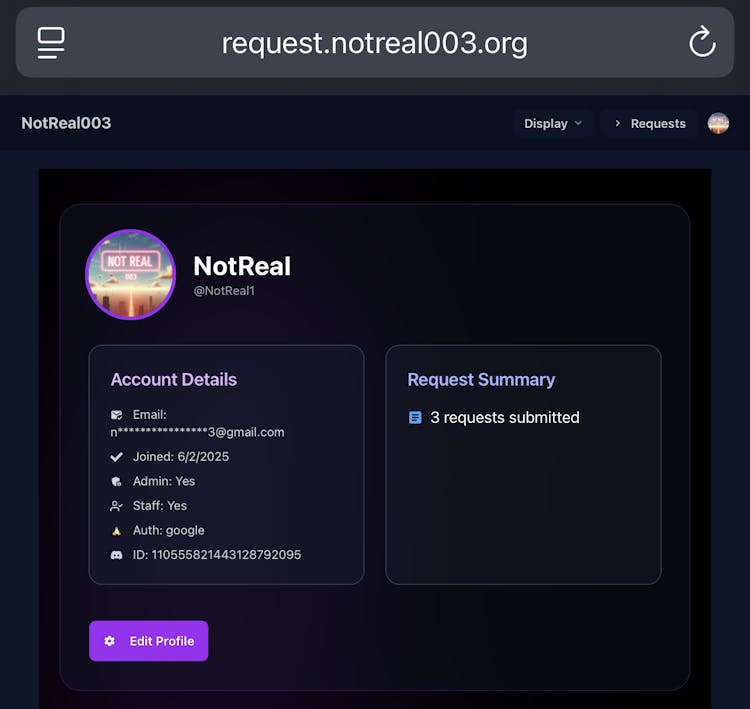Click the gear icon in Edit Profile
Image resolution: width=750 pixels, height=709 pixels.
coord(110,641)
